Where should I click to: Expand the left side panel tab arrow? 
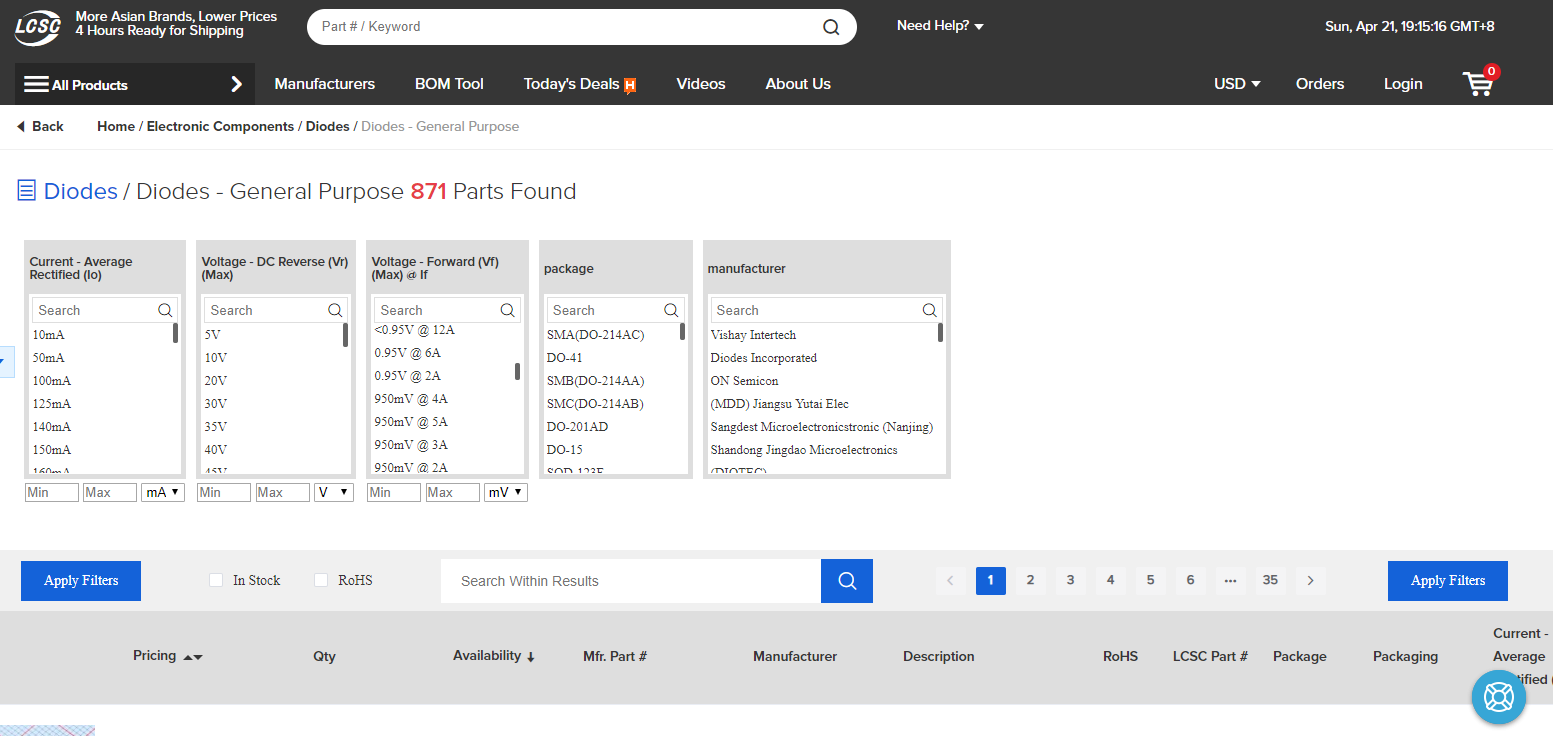[6, 362]
